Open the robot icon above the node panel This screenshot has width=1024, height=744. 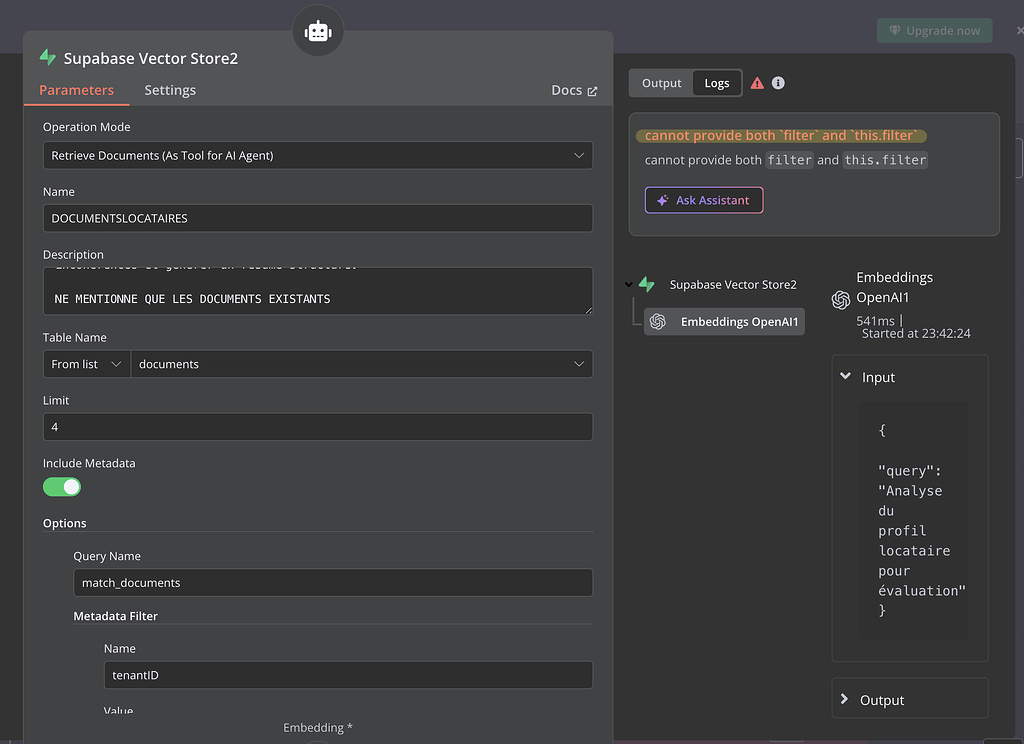317,30
